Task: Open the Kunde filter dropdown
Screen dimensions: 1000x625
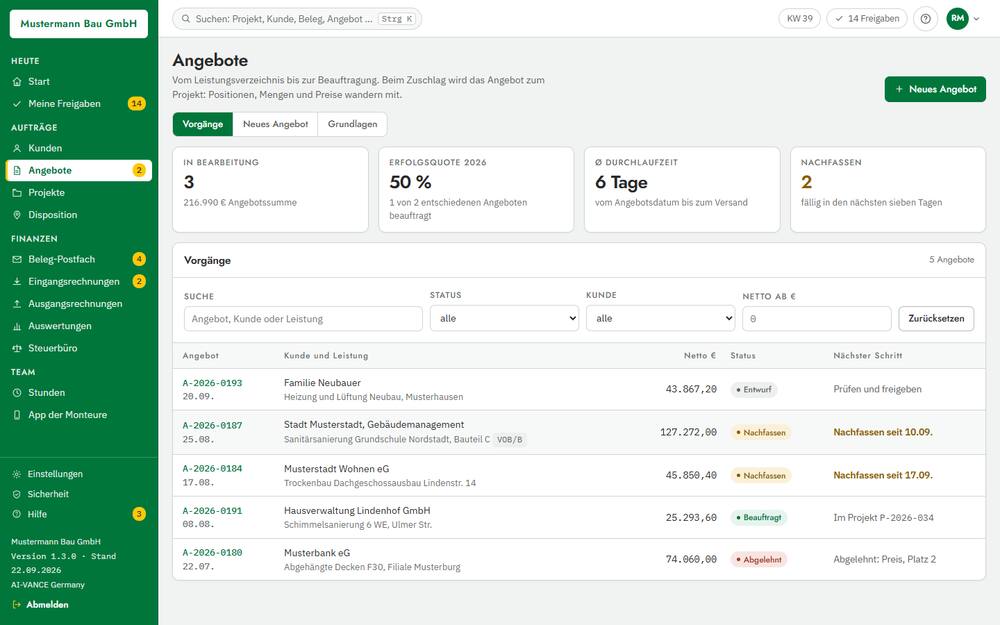Action: click(660, 318)
